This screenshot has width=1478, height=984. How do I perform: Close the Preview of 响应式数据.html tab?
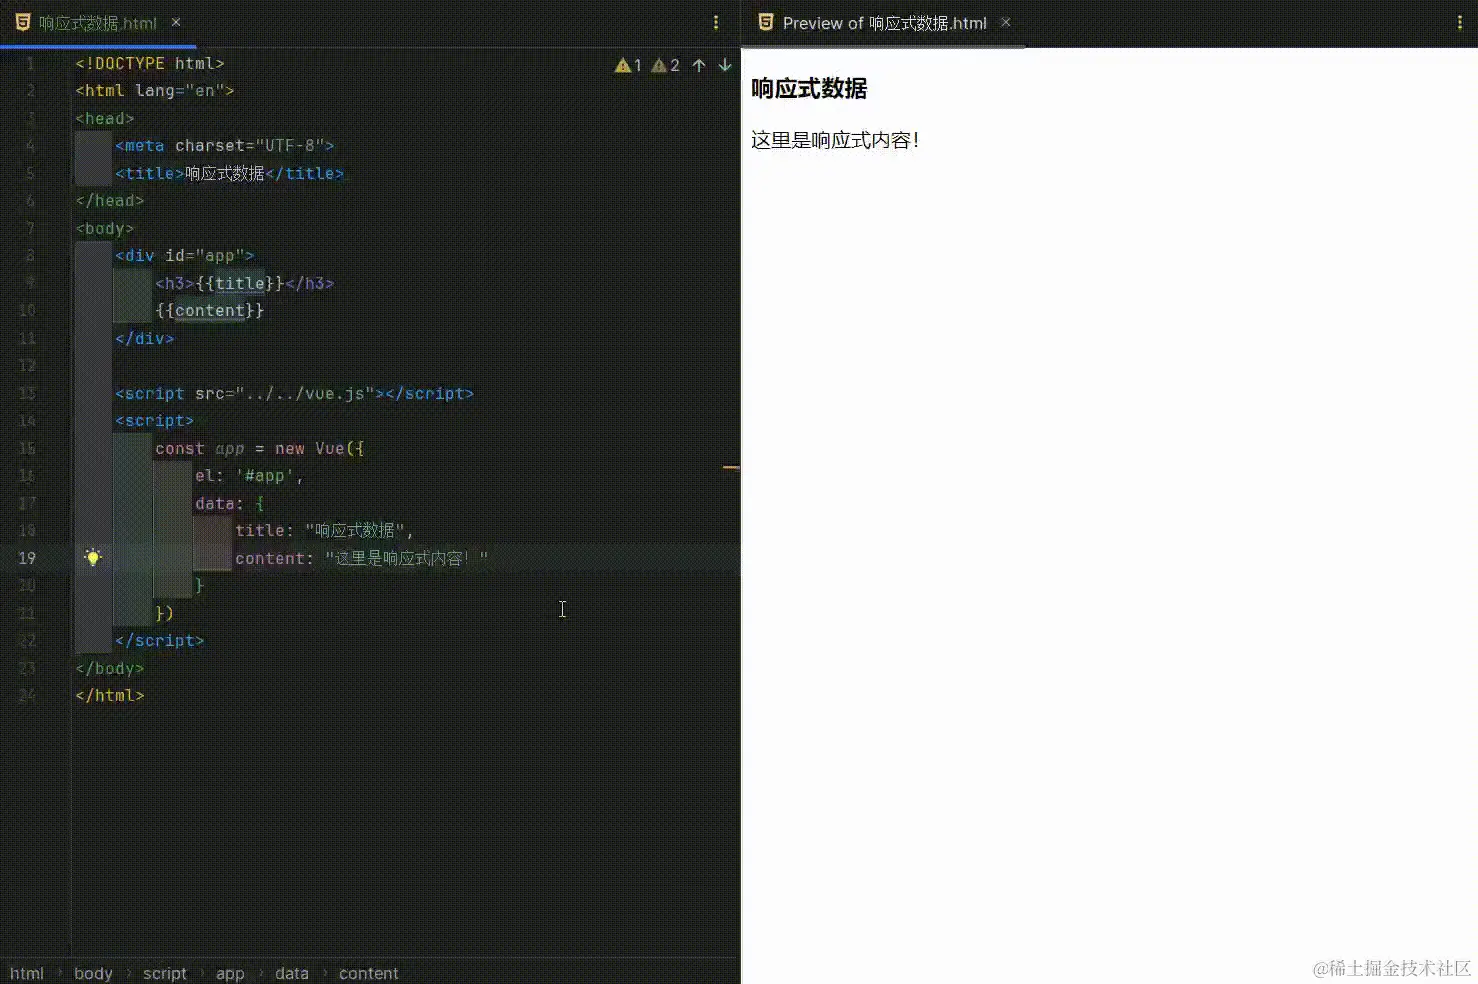(x=1006, y=22)
